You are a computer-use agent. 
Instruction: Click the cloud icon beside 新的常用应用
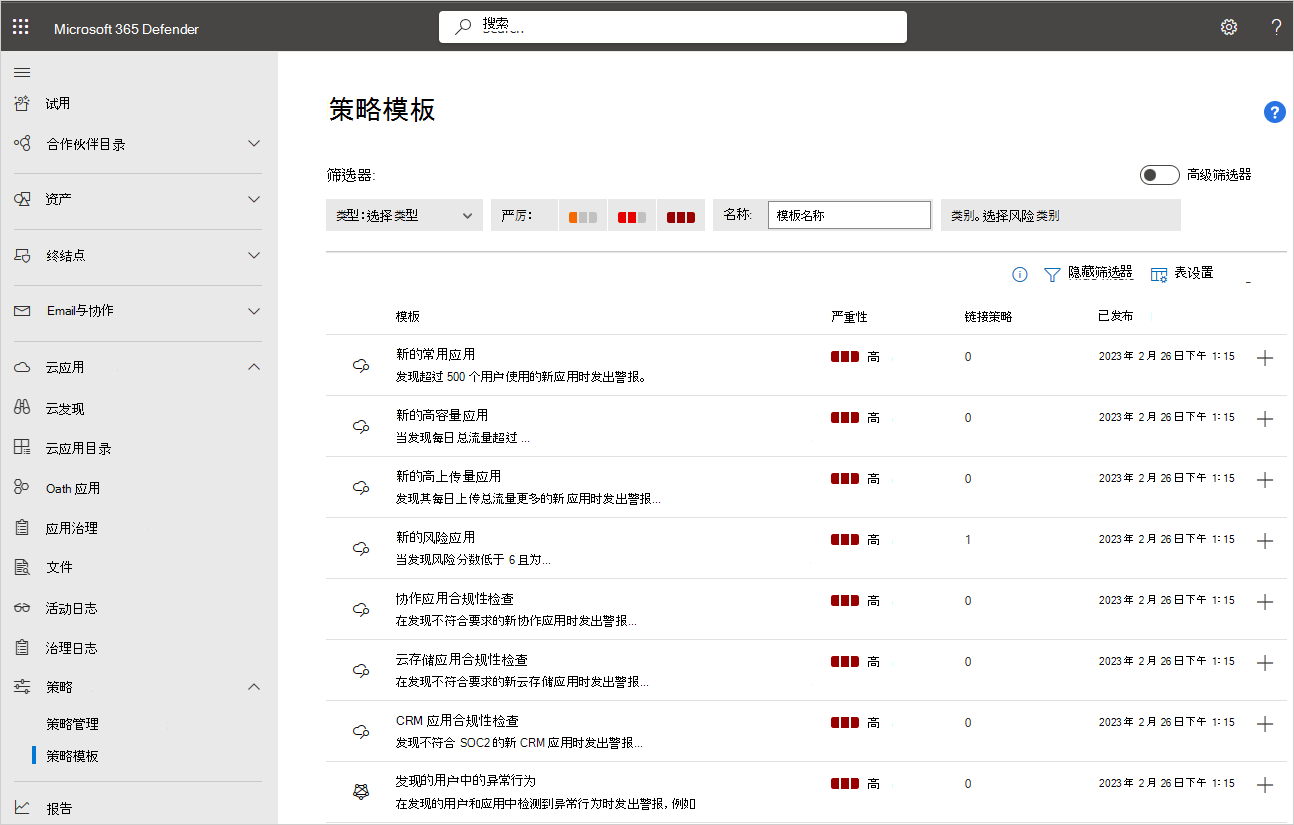click(x=361, y=366)
